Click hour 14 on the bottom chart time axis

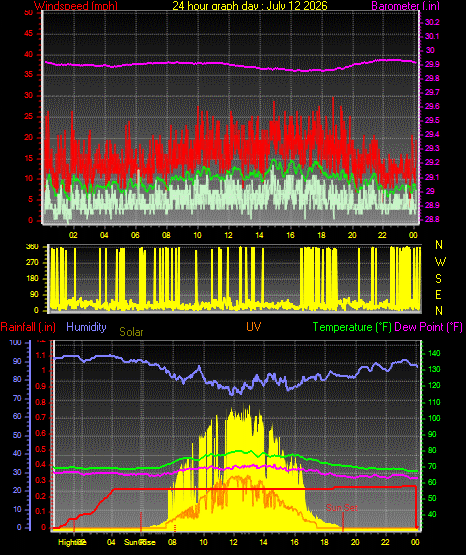(x=263, y=542)
